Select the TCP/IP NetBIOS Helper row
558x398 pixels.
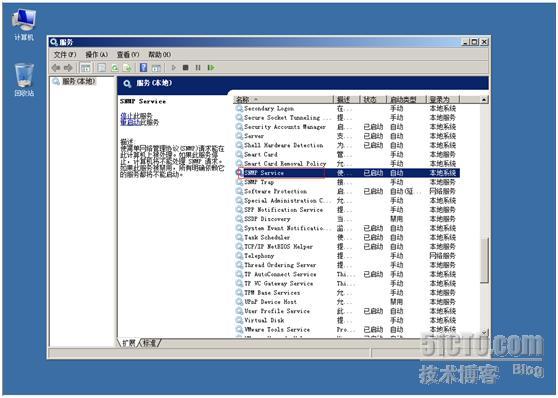click(347, 246)
